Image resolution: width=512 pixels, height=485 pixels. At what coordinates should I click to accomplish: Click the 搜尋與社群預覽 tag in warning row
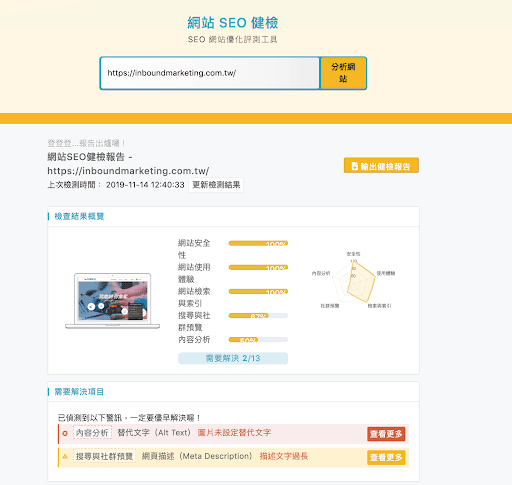[104, 456]
